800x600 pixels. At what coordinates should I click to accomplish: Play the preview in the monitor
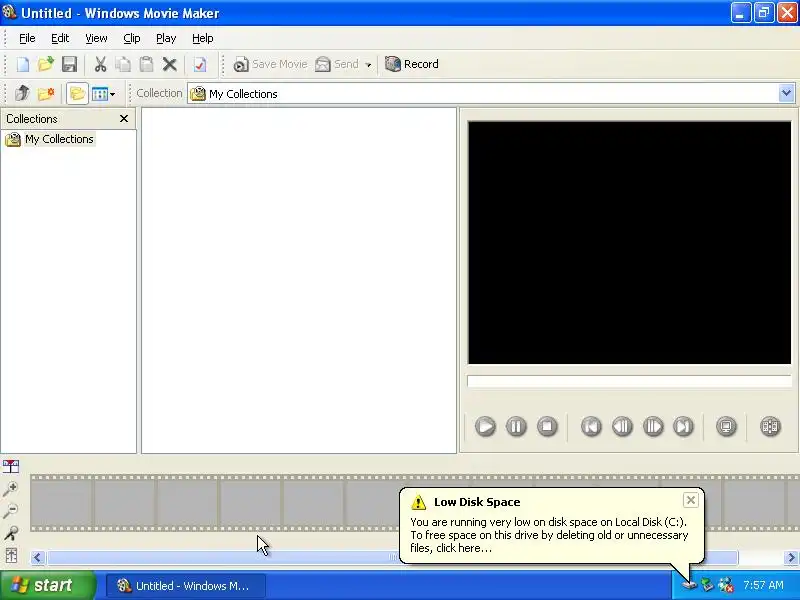pos(485,426)
